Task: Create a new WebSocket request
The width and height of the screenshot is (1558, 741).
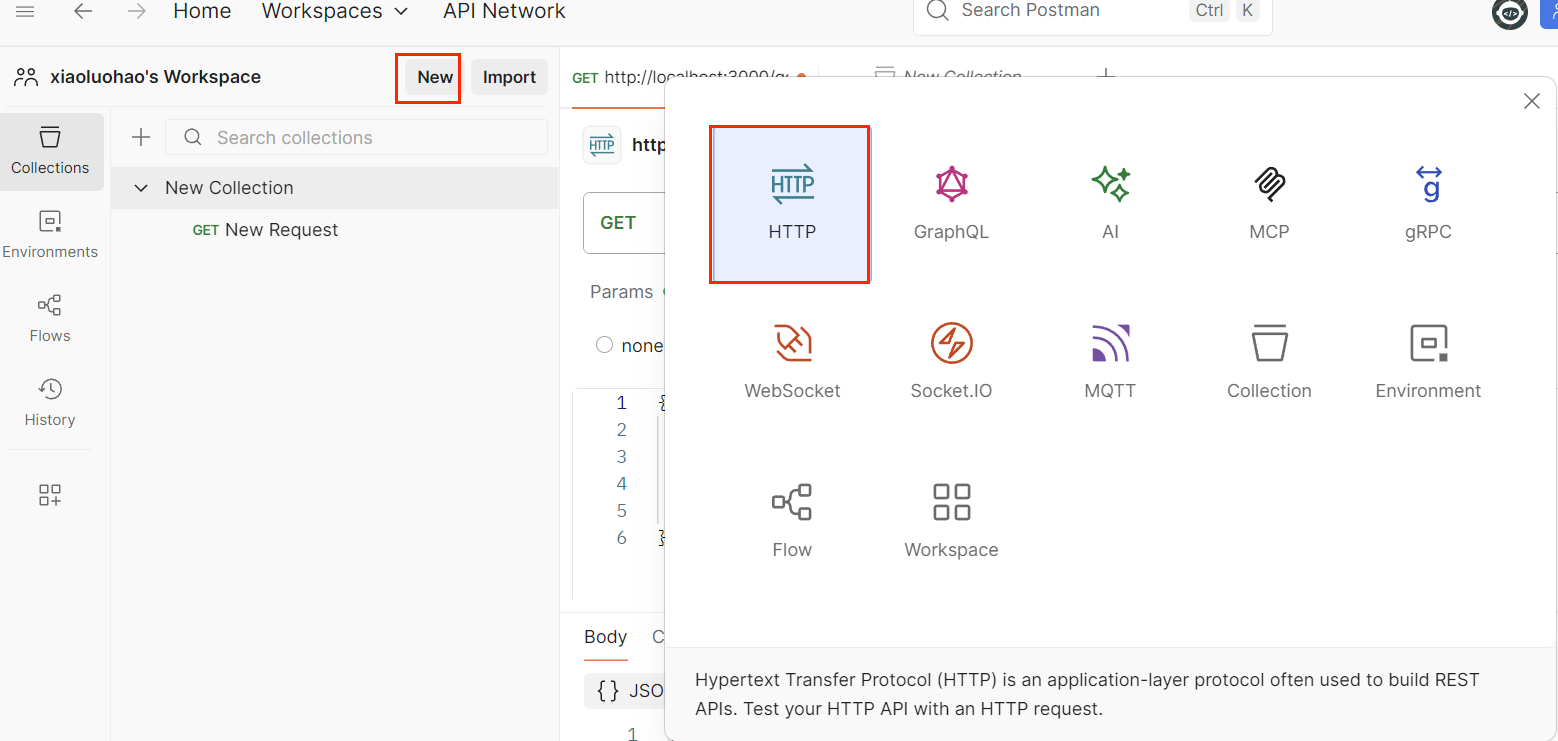Action: tap(792, 362)
